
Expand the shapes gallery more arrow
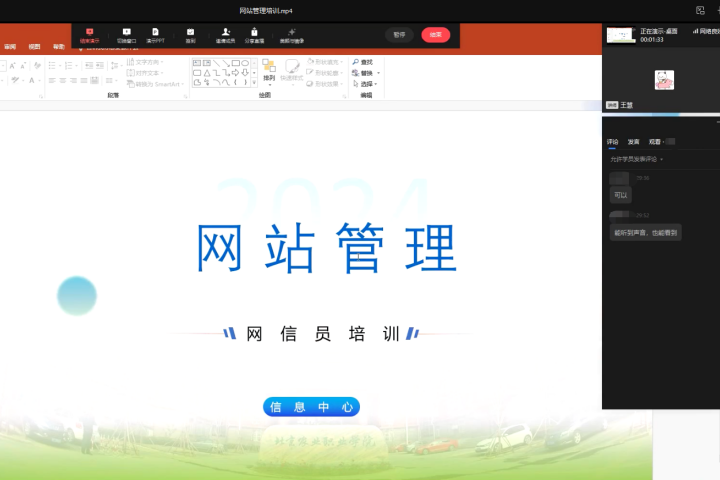tap(254, 84)
